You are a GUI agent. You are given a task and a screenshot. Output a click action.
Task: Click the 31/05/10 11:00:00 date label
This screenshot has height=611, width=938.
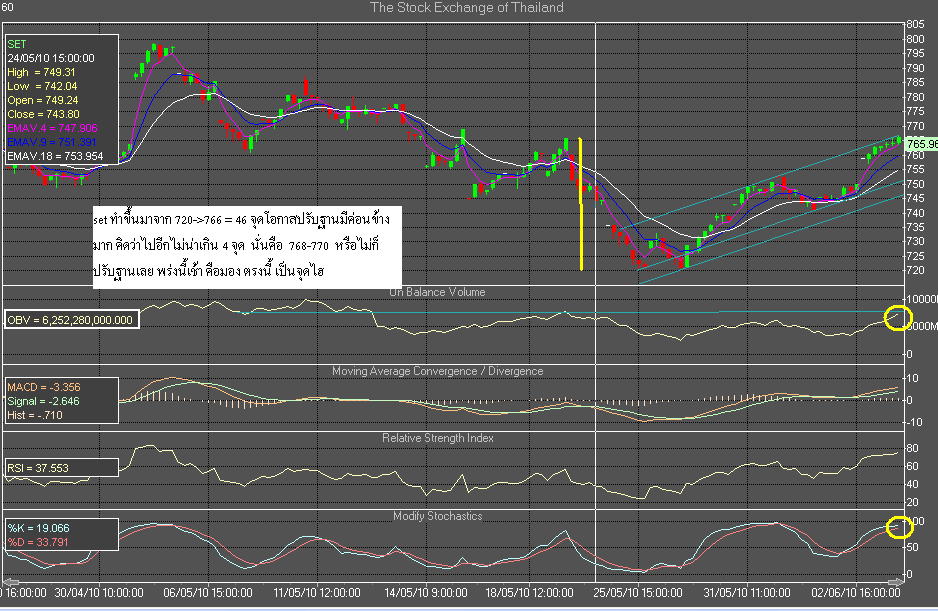point(747,592)
